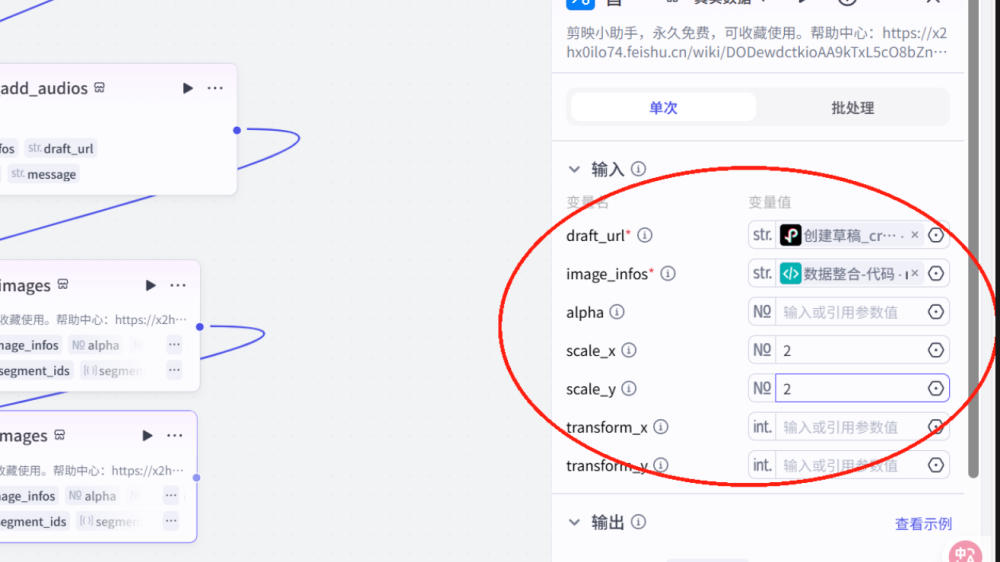Run the add_audios node with play button
This screenshot has height=562, width=1000.
[188, 88]
